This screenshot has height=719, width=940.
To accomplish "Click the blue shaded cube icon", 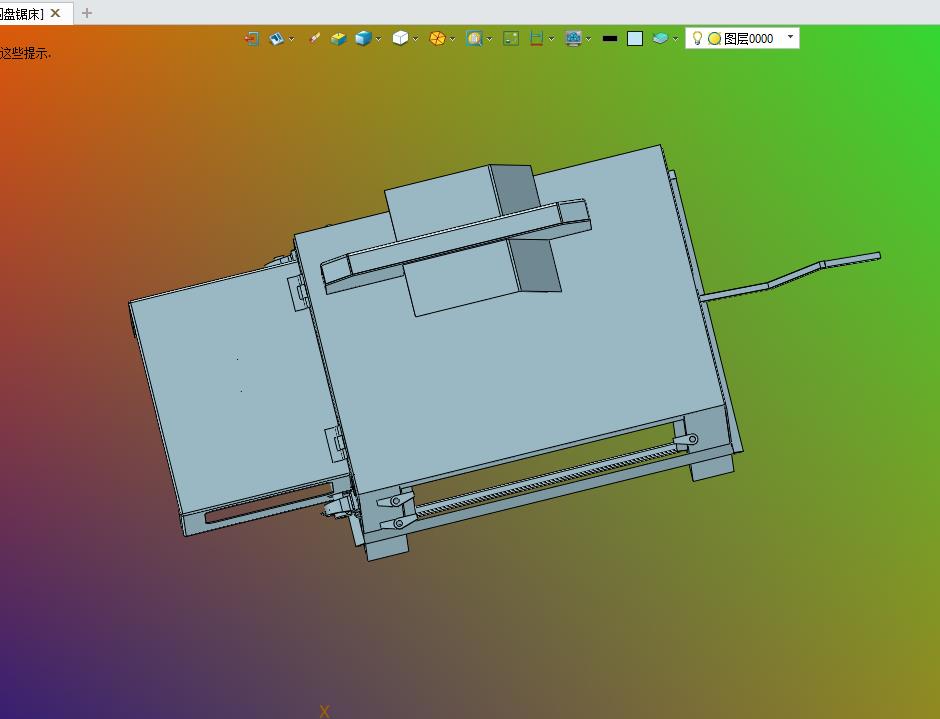I will [x=363, y=39].
